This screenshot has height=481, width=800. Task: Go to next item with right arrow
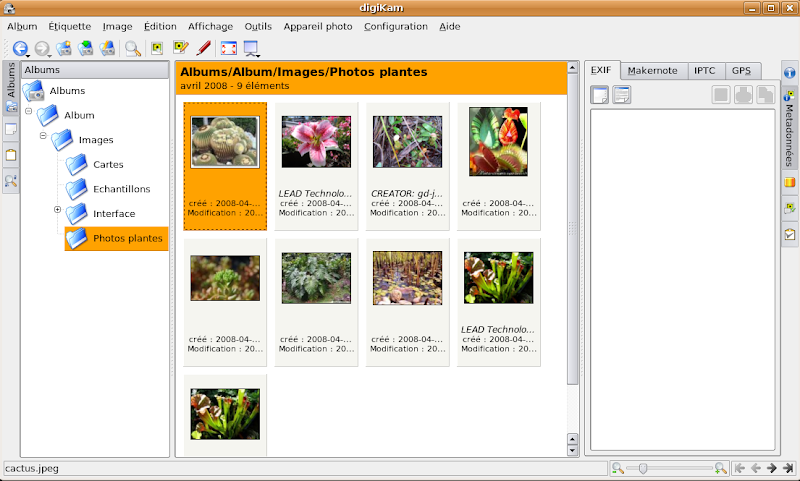pyautogui.click(x=772, y=468)
